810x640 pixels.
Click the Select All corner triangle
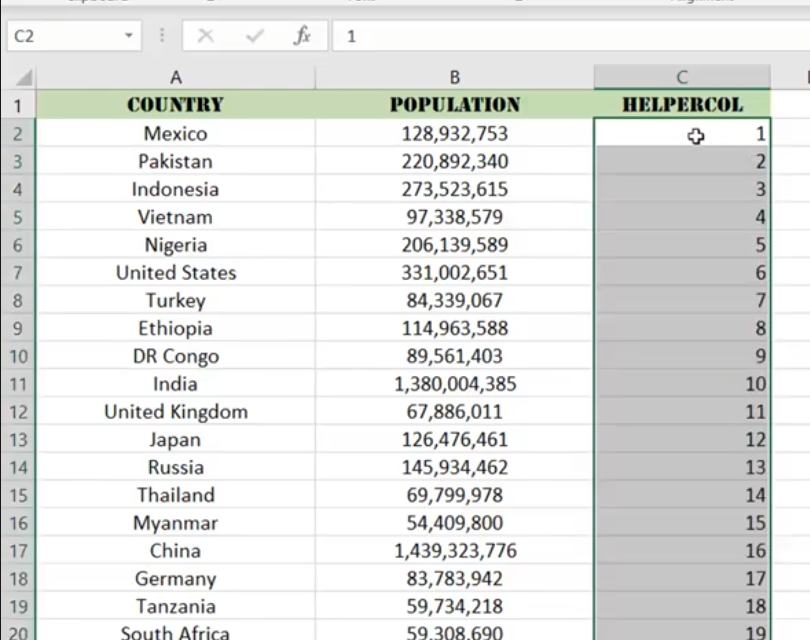[24, 77]
